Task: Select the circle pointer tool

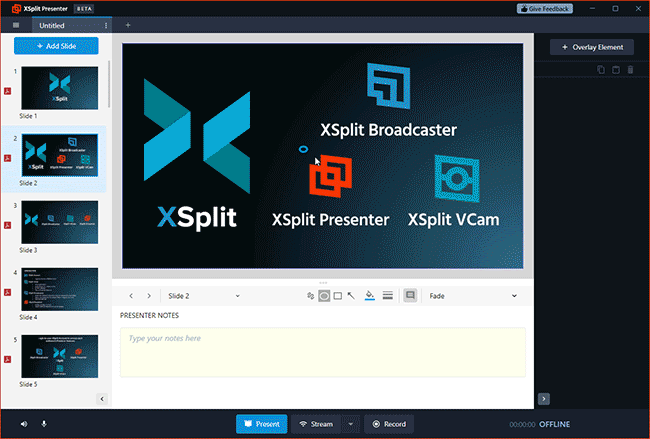Action: [324, 296]
